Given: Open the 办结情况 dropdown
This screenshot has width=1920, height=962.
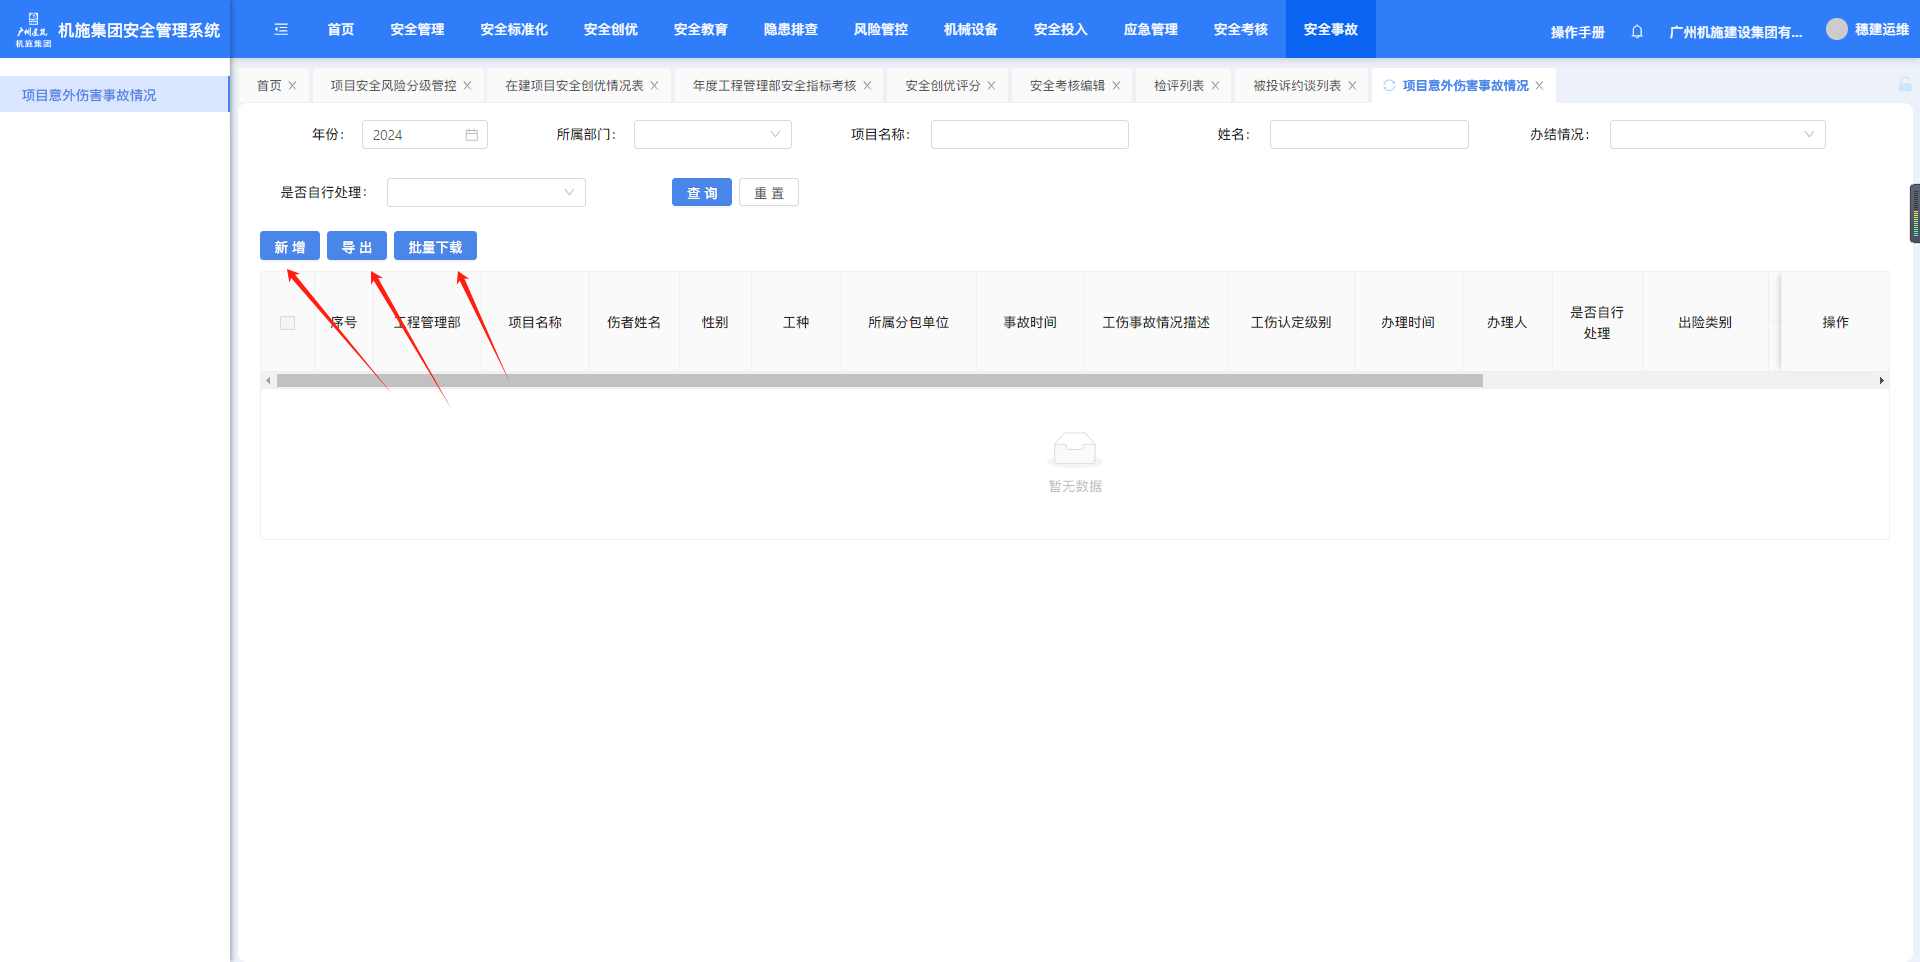Looking at the screenshot, I should coord(1716,135).
